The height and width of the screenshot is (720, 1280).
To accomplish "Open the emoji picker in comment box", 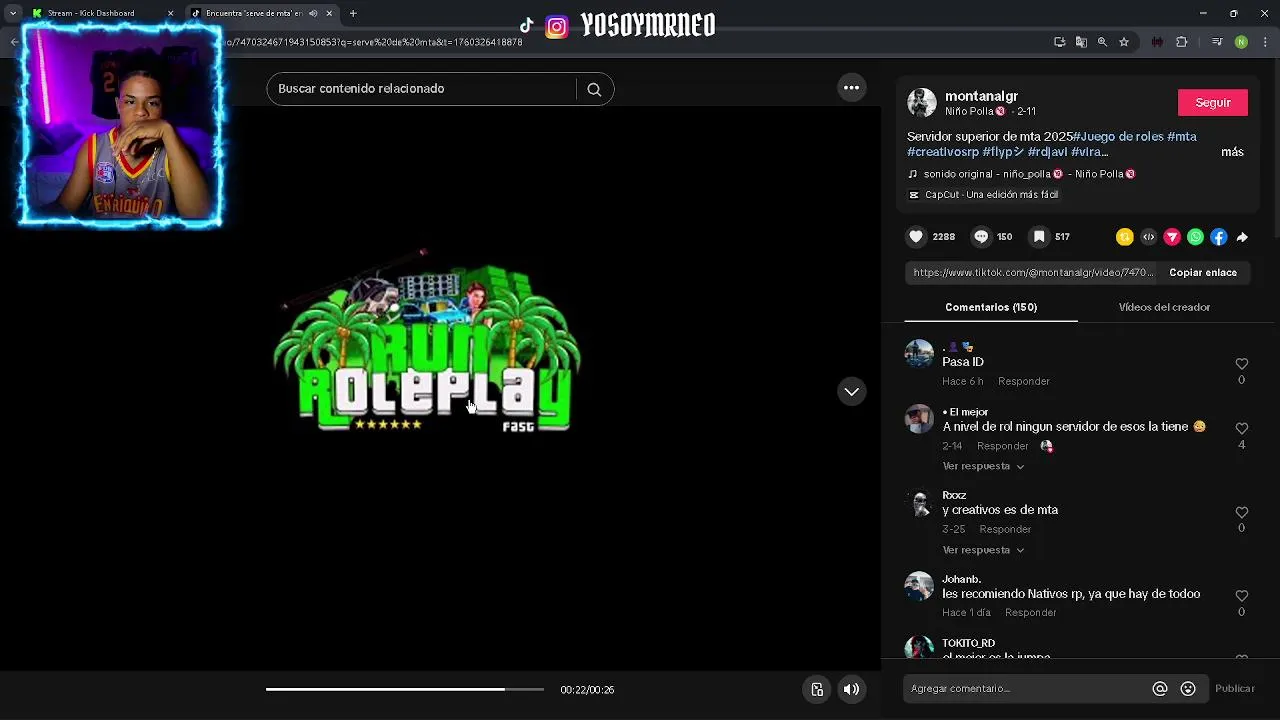I will (1188, 688).
